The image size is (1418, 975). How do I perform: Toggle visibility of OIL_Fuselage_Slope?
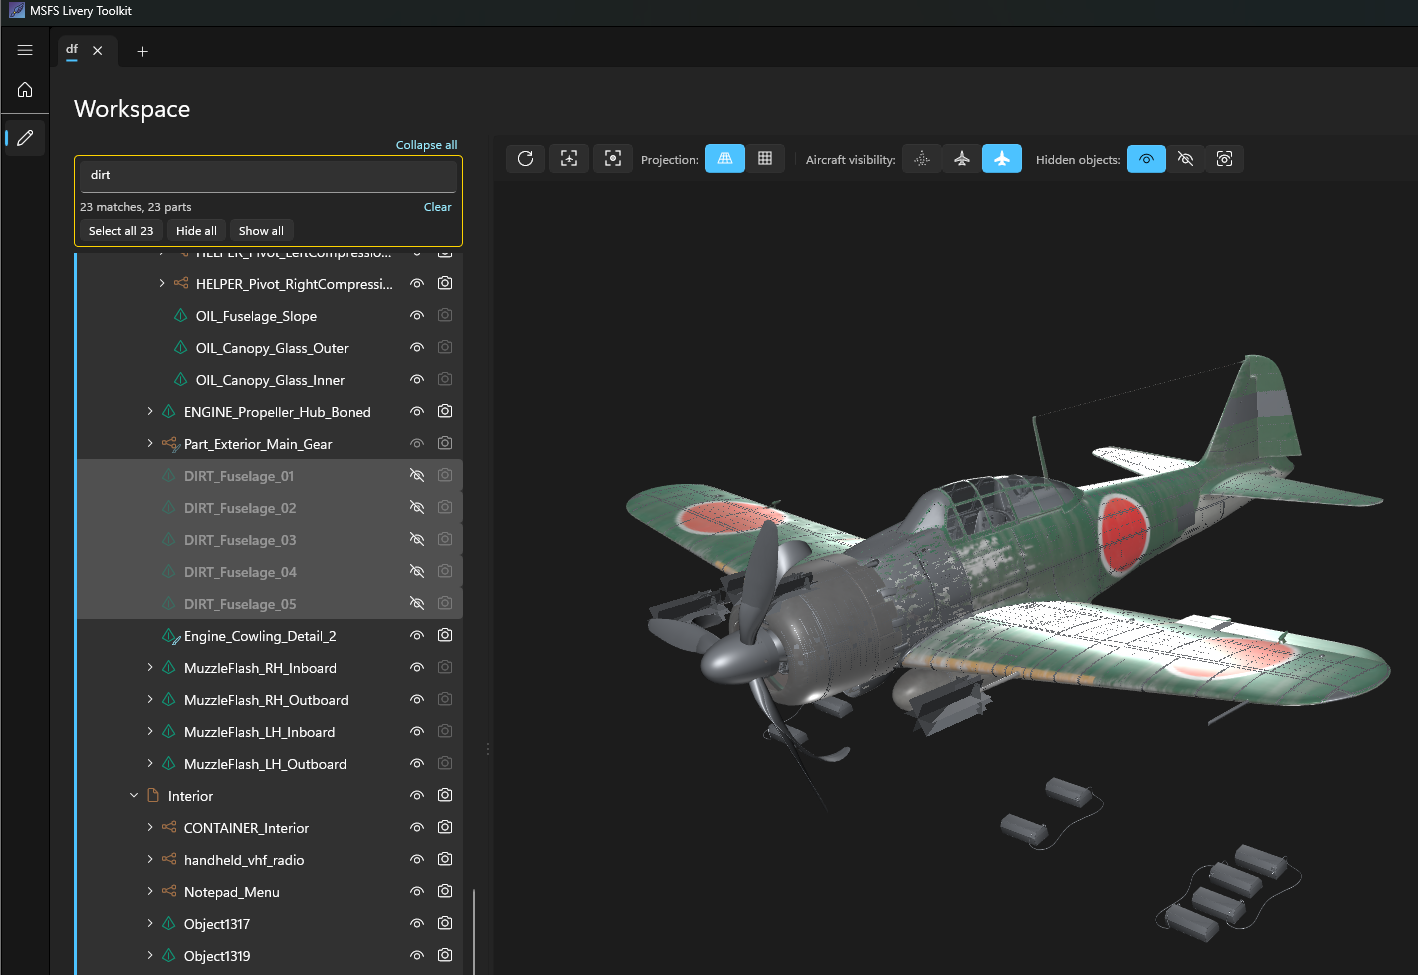point(417,315)
